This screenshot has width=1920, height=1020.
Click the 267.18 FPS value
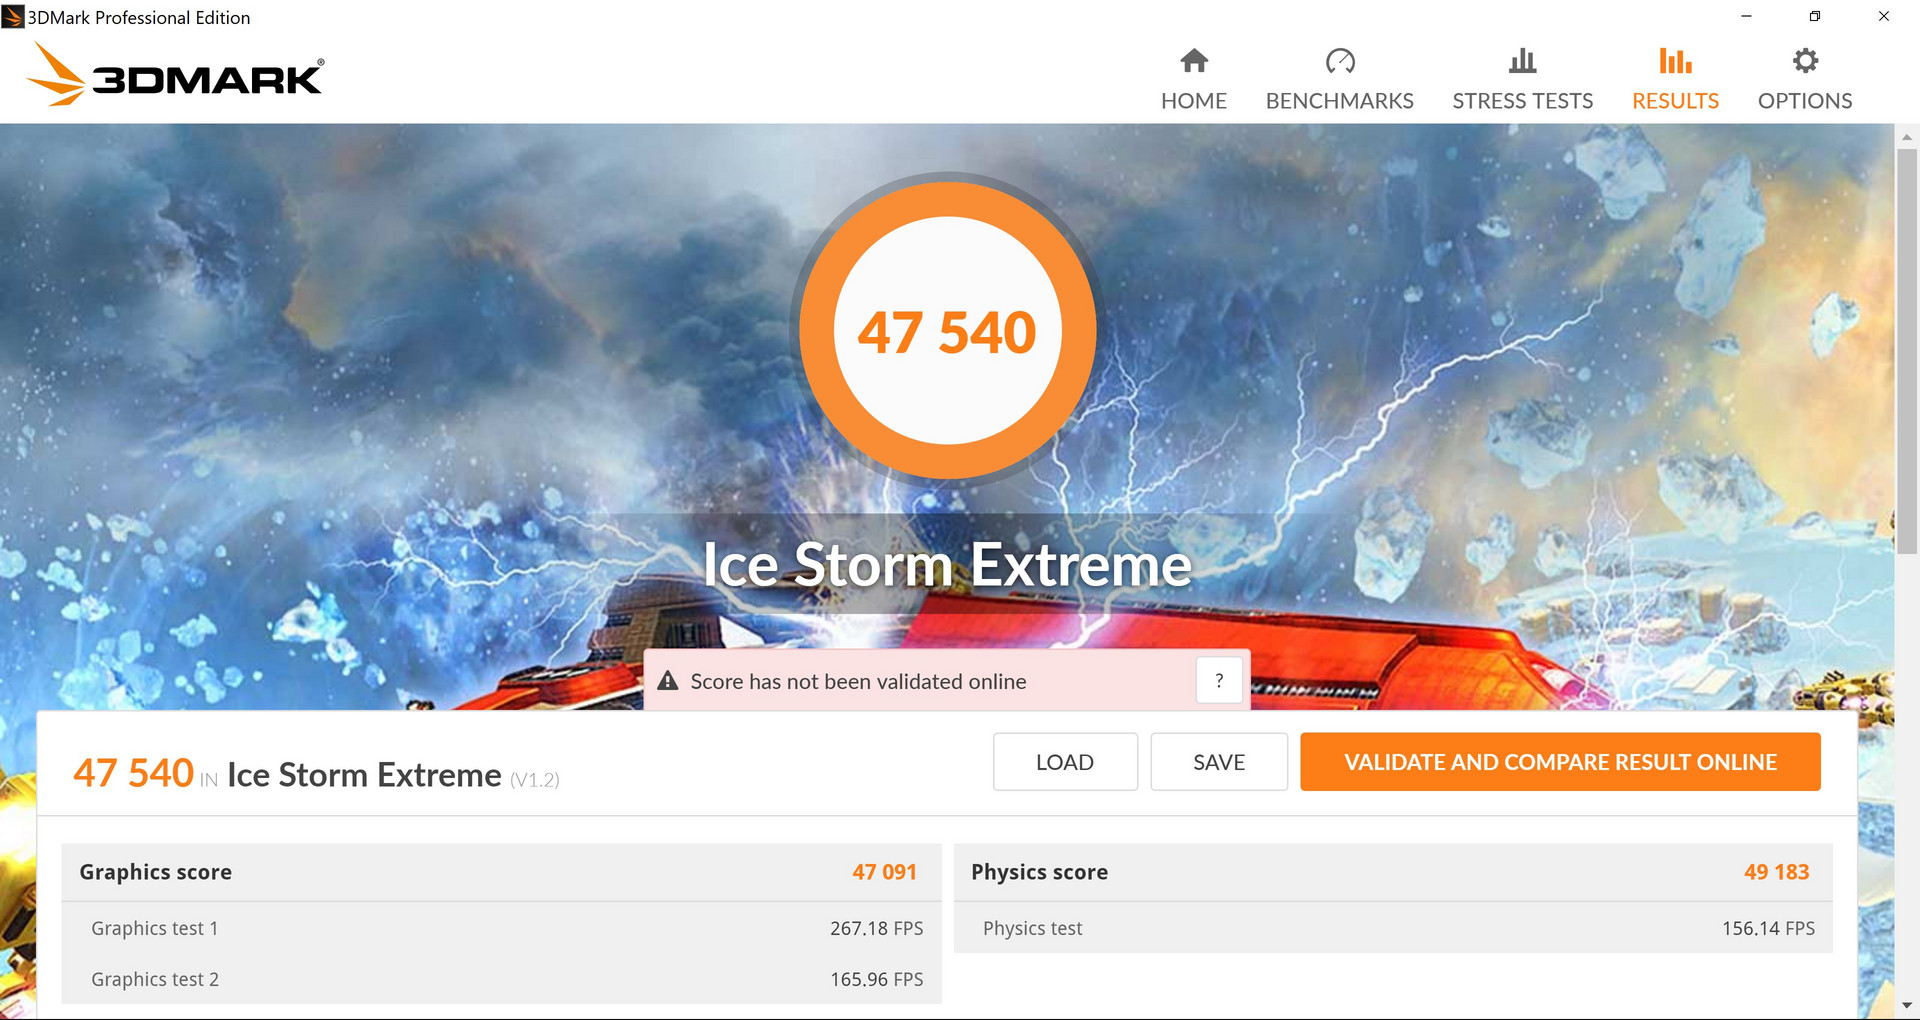point(876,929)
